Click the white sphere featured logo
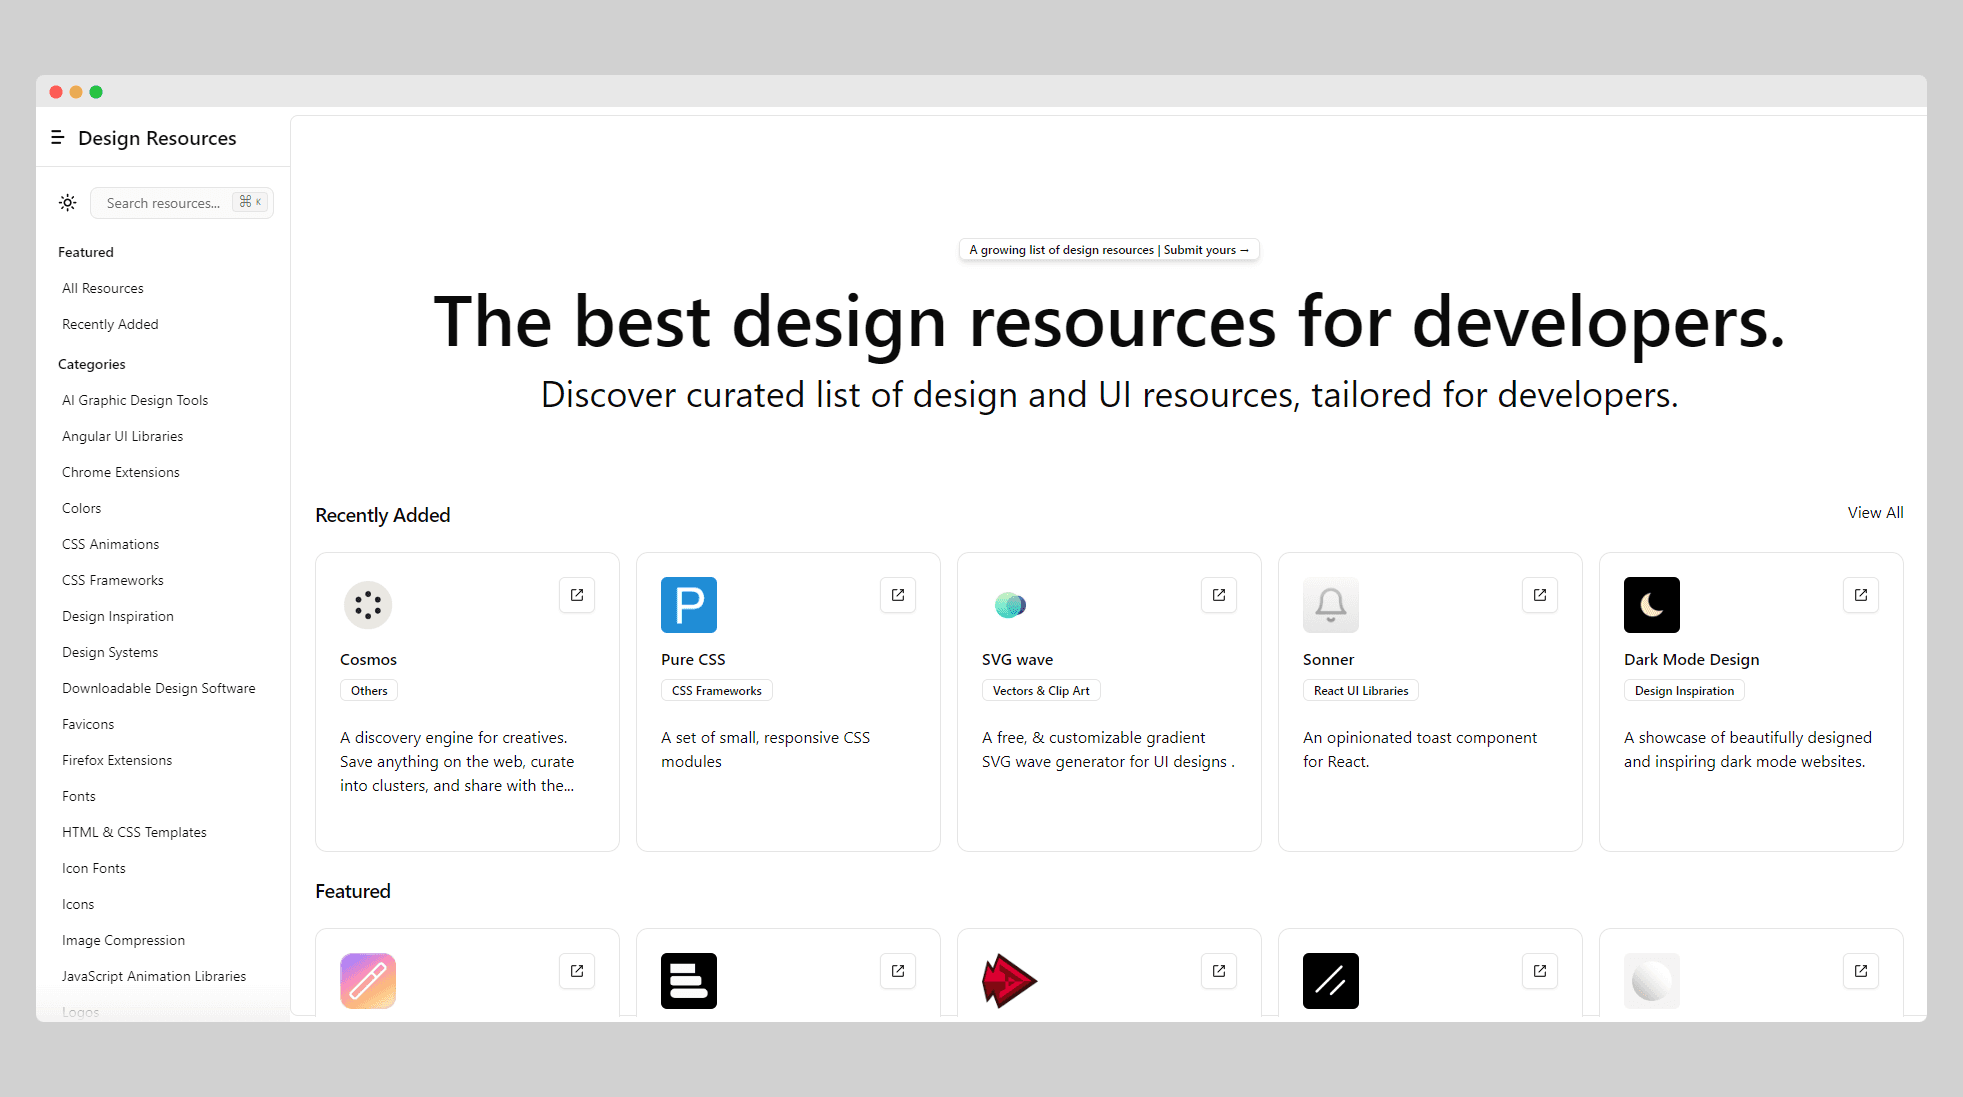This screenshot has height=1097, width=1963. click(1652, 981)
